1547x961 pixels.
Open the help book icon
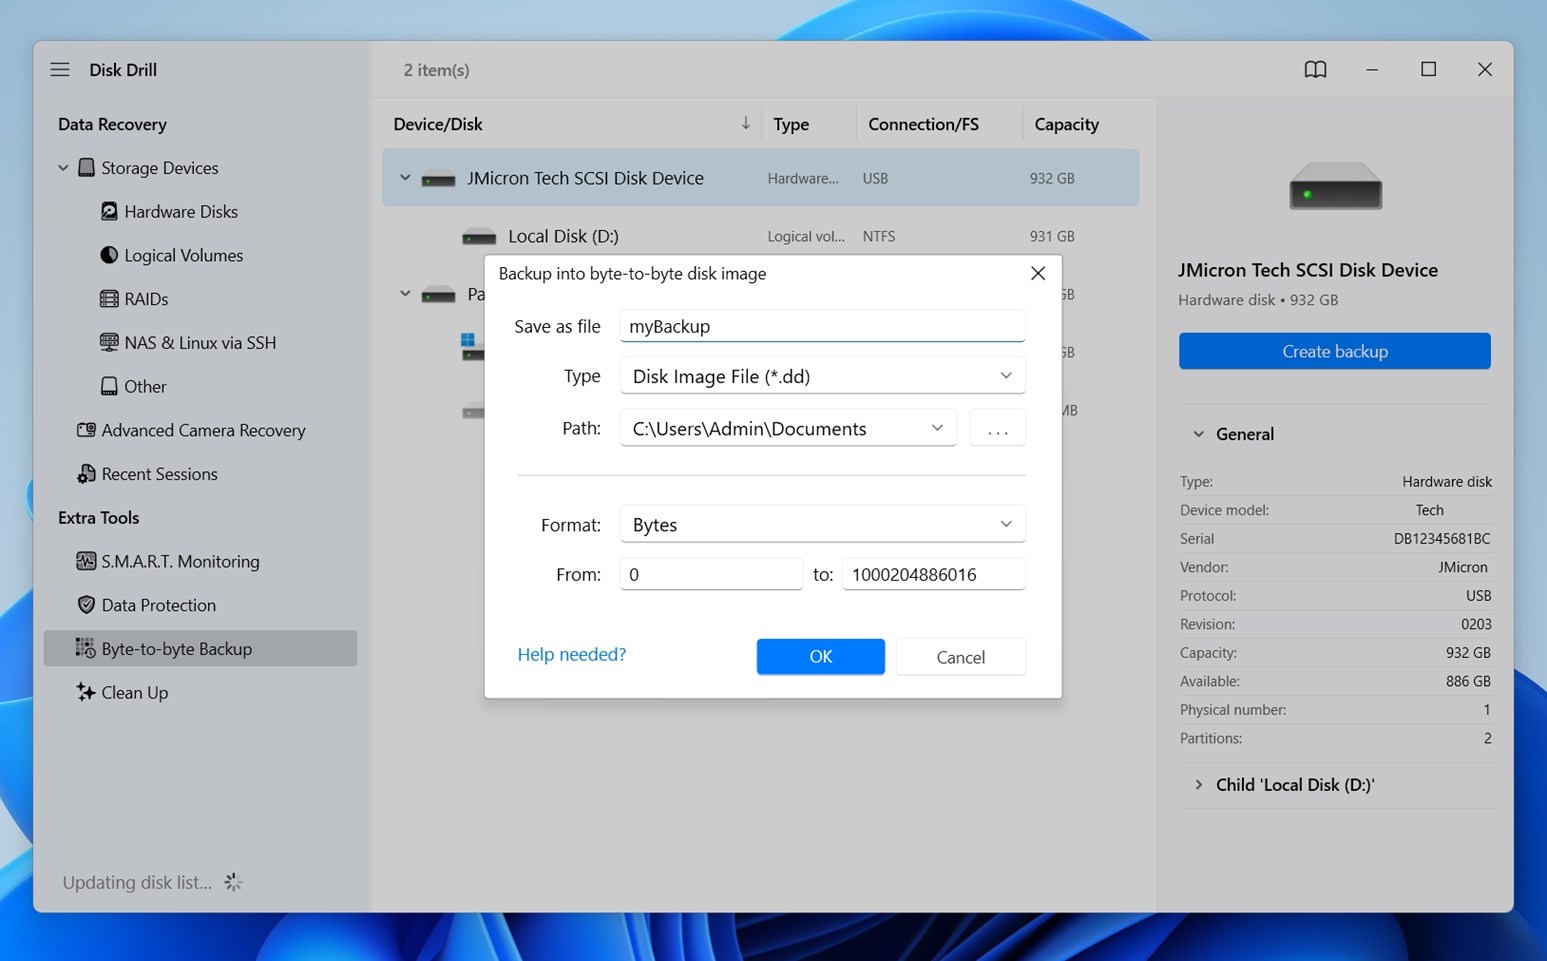click(x=1315, y=70)
